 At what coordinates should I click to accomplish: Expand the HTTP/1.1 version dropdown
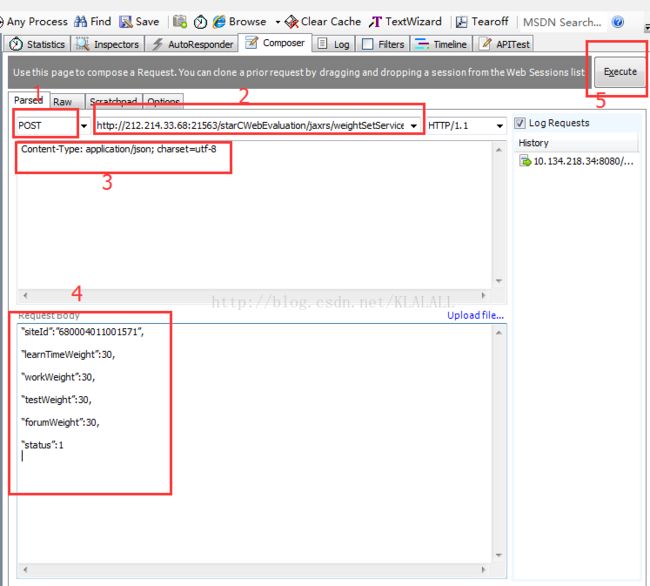[498, 126]
